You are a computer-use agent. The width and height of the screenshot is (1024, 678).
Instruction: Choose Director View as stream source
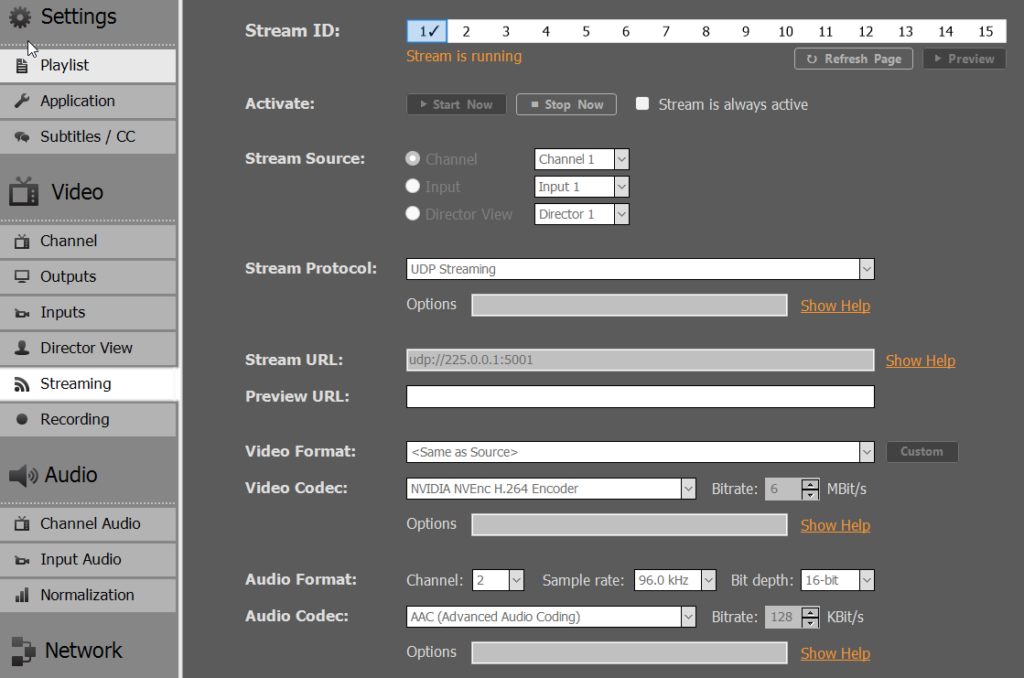[x=412, y=213]
